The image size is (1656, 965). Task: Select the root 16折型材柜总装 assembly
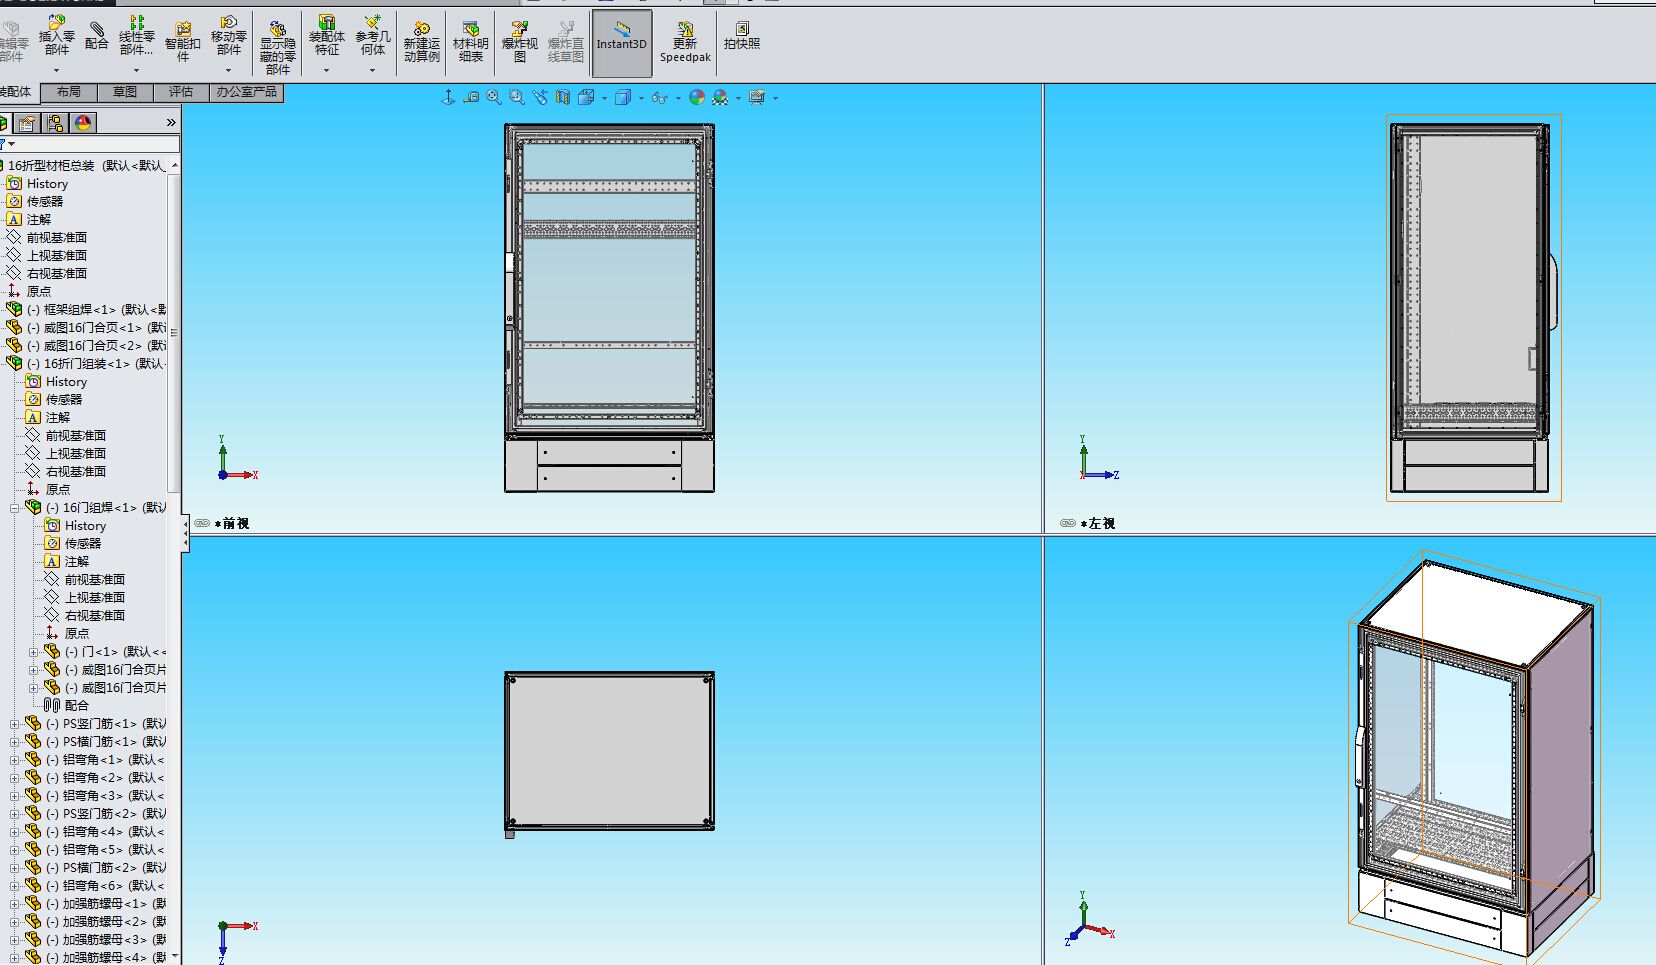(85, 165)
